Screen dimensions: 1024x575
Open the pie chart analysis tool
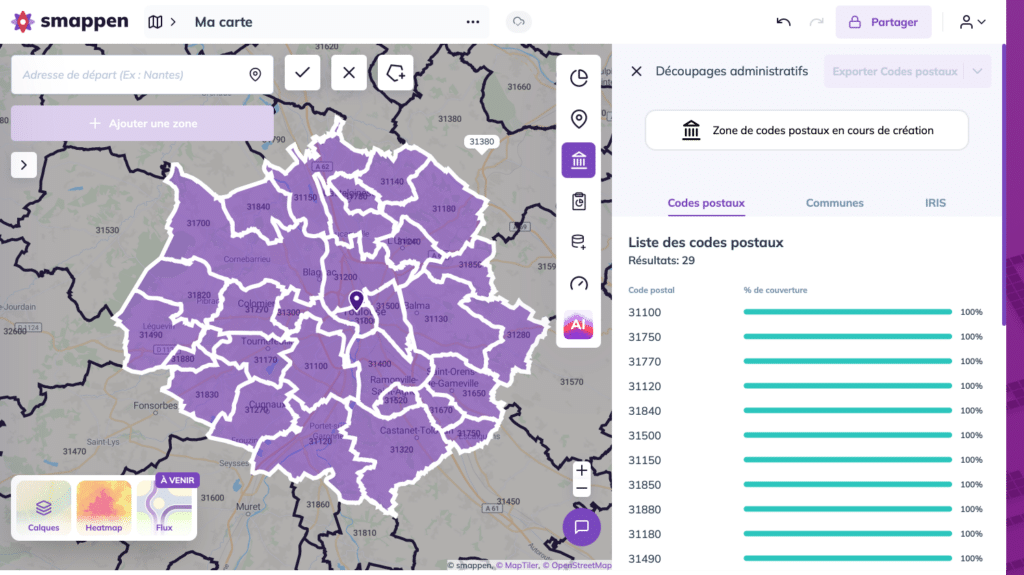tap(579, 78)
